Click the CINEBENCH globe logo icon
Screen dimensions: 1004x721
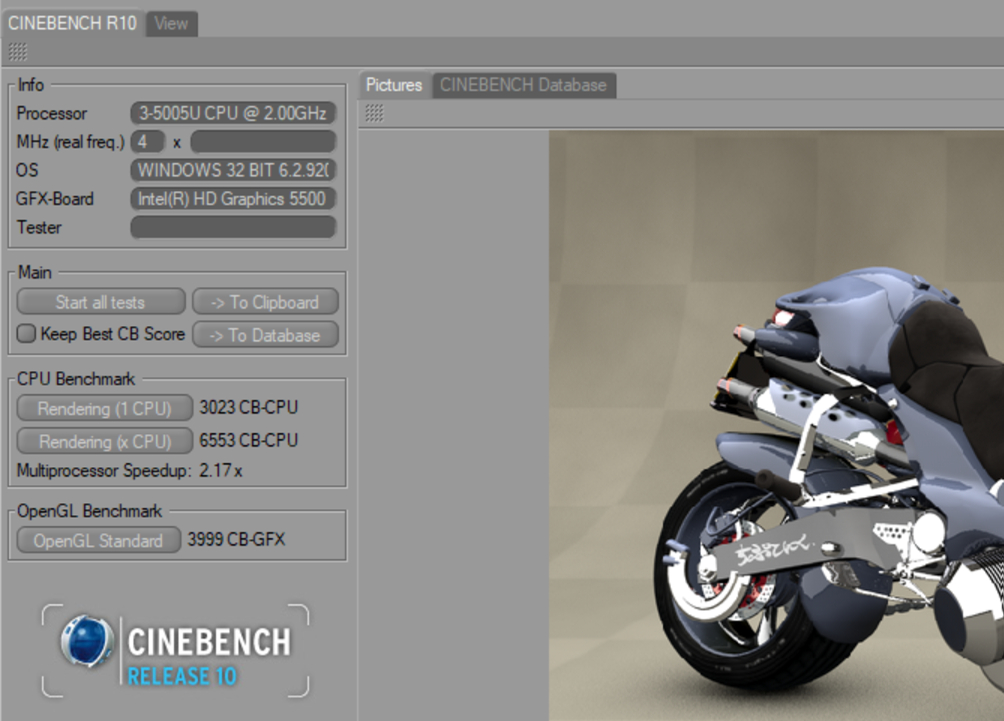coord(86,641)
